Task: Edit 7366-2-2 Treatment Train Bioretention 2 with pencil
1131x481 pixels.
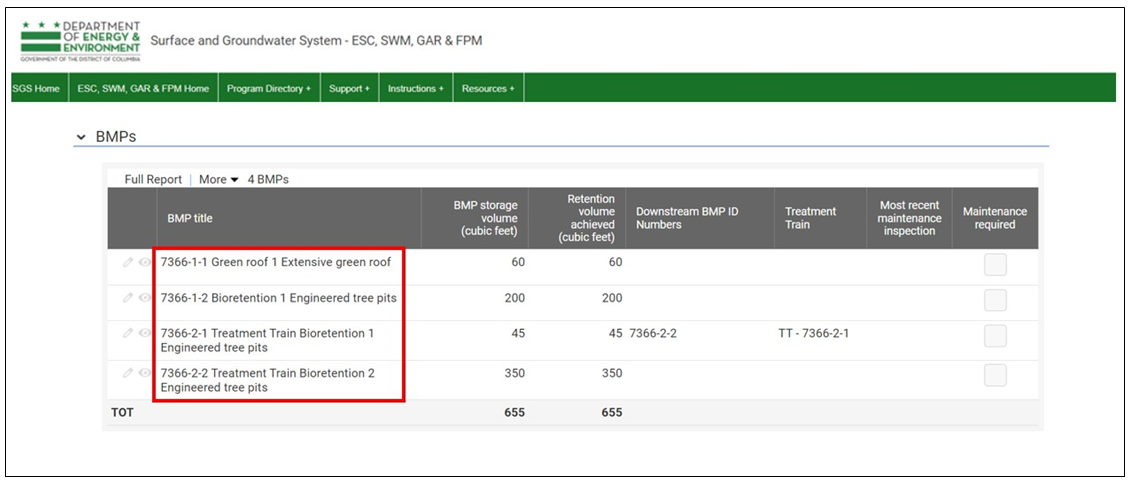Action: 128,373
